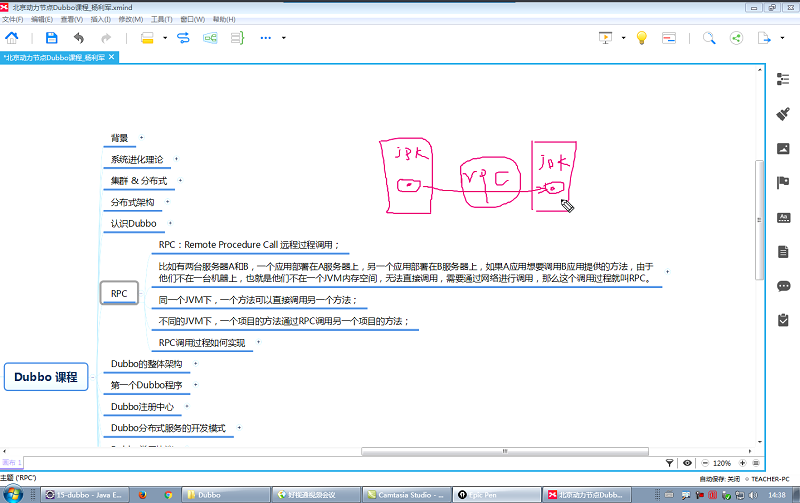Expand the 认识Dubbo topic
Viewport: 800px width, 503px height.
170,223
